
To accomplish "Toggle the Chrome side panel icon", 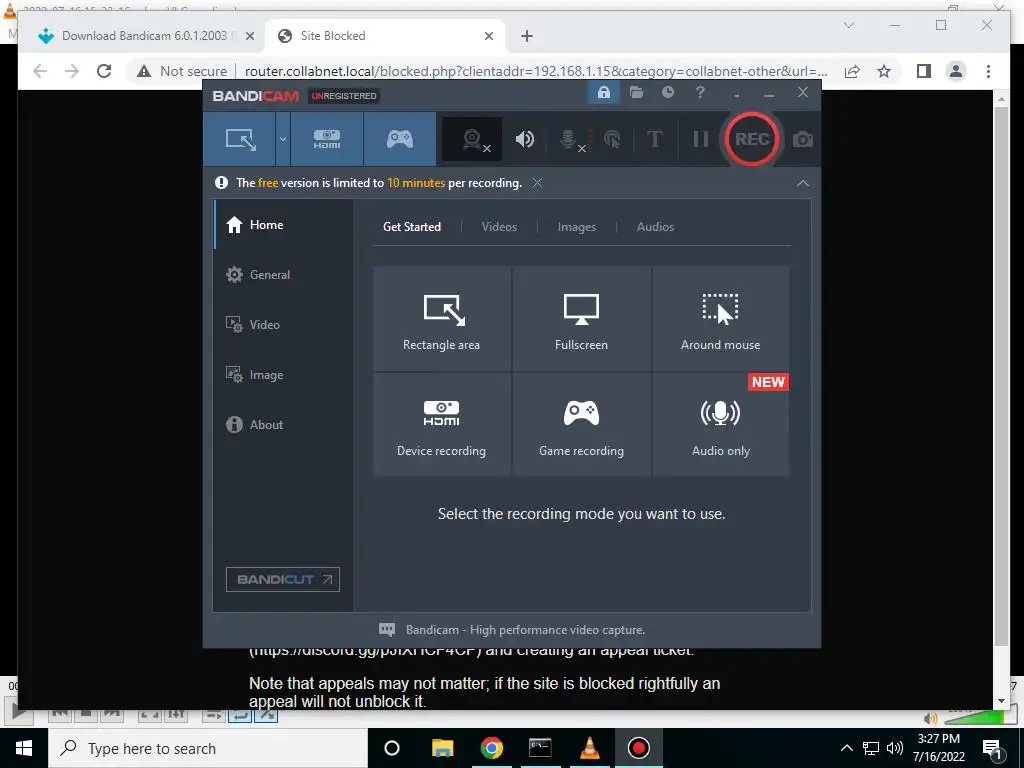I will click(923, 71).
